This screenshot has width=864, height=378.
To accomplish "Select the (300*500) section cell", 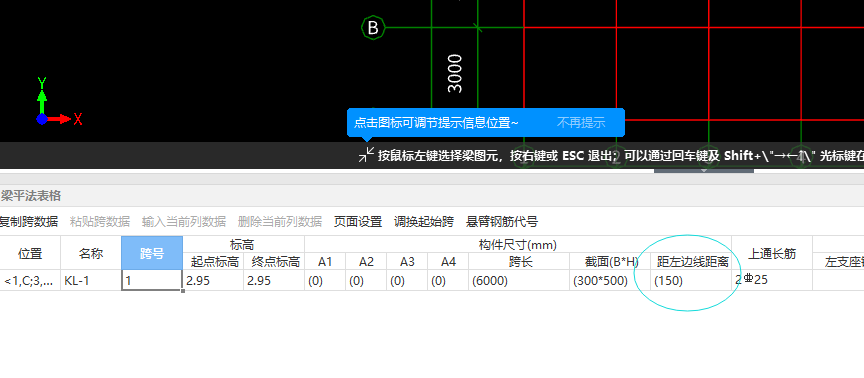I will click(610, 280).
